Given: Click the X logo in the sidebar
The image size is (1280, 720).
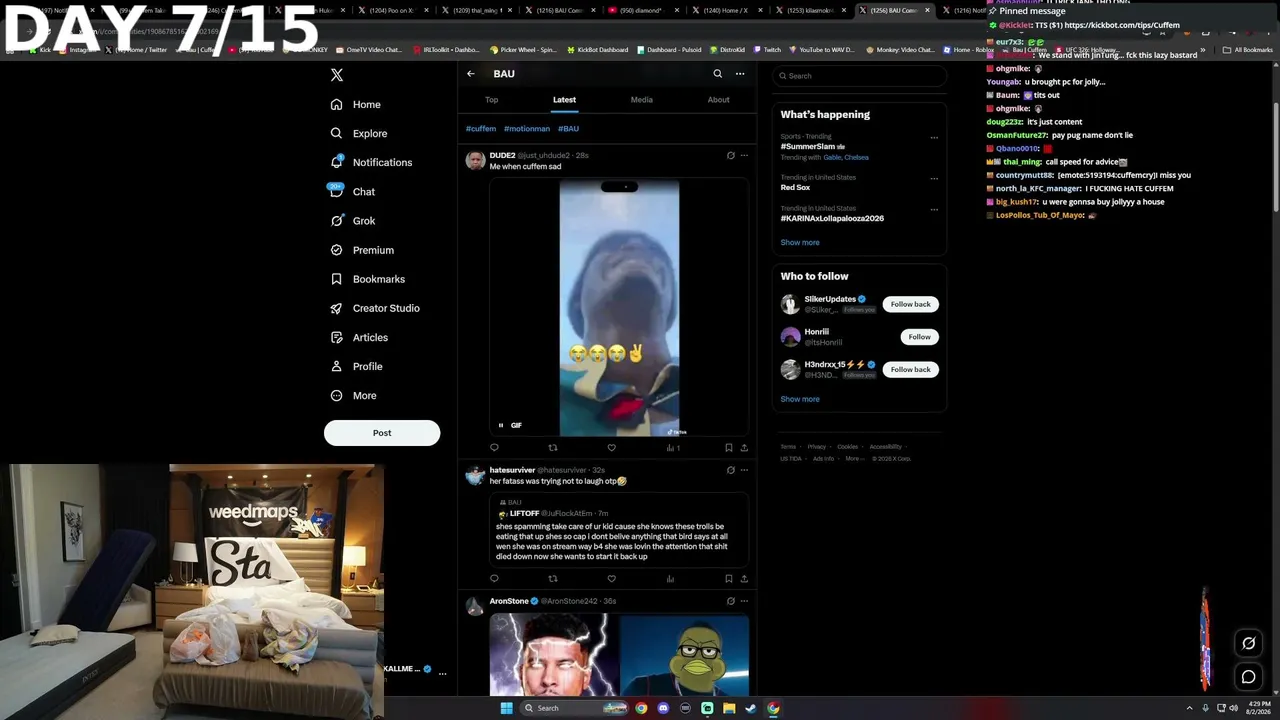Looking at the screenshot, I should click(x=337, y=75).
